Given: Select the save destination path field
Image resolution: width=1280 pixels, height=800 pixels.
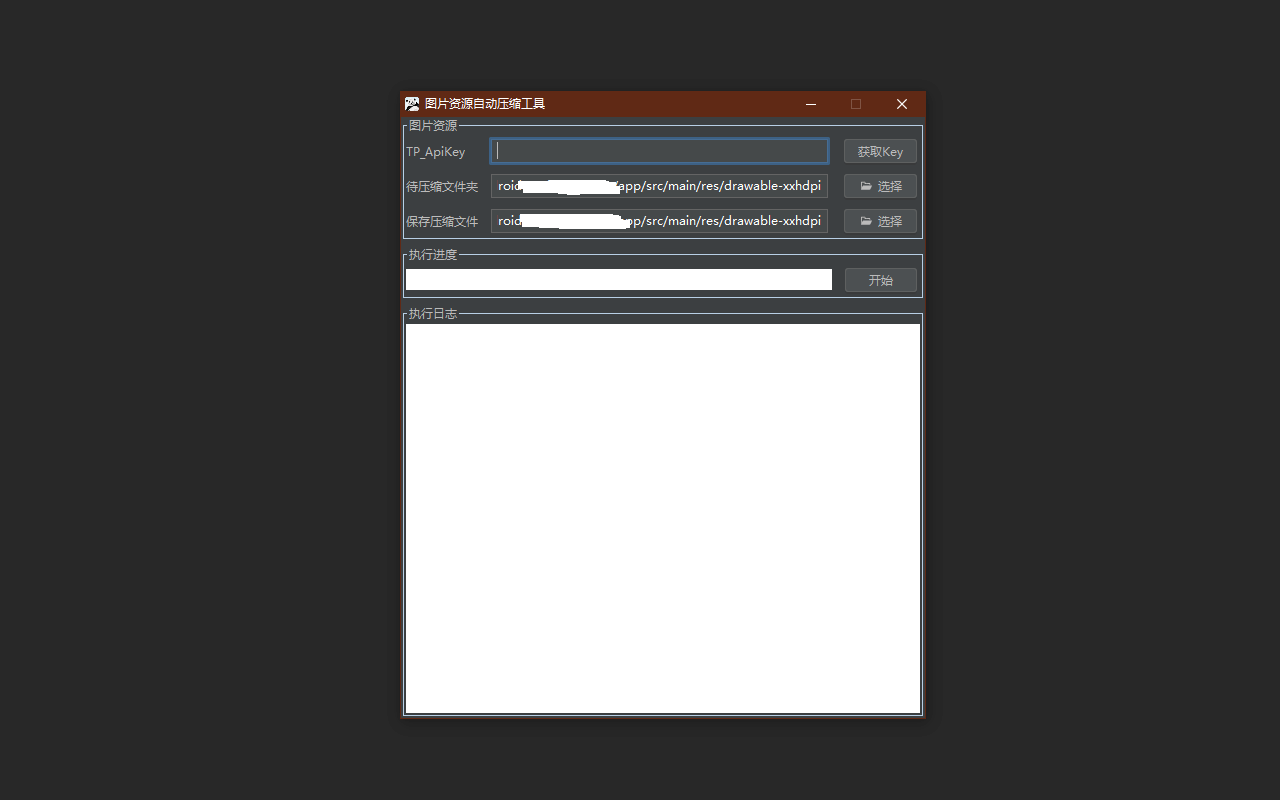Looking at the screenshot, I should coord(658,220).
